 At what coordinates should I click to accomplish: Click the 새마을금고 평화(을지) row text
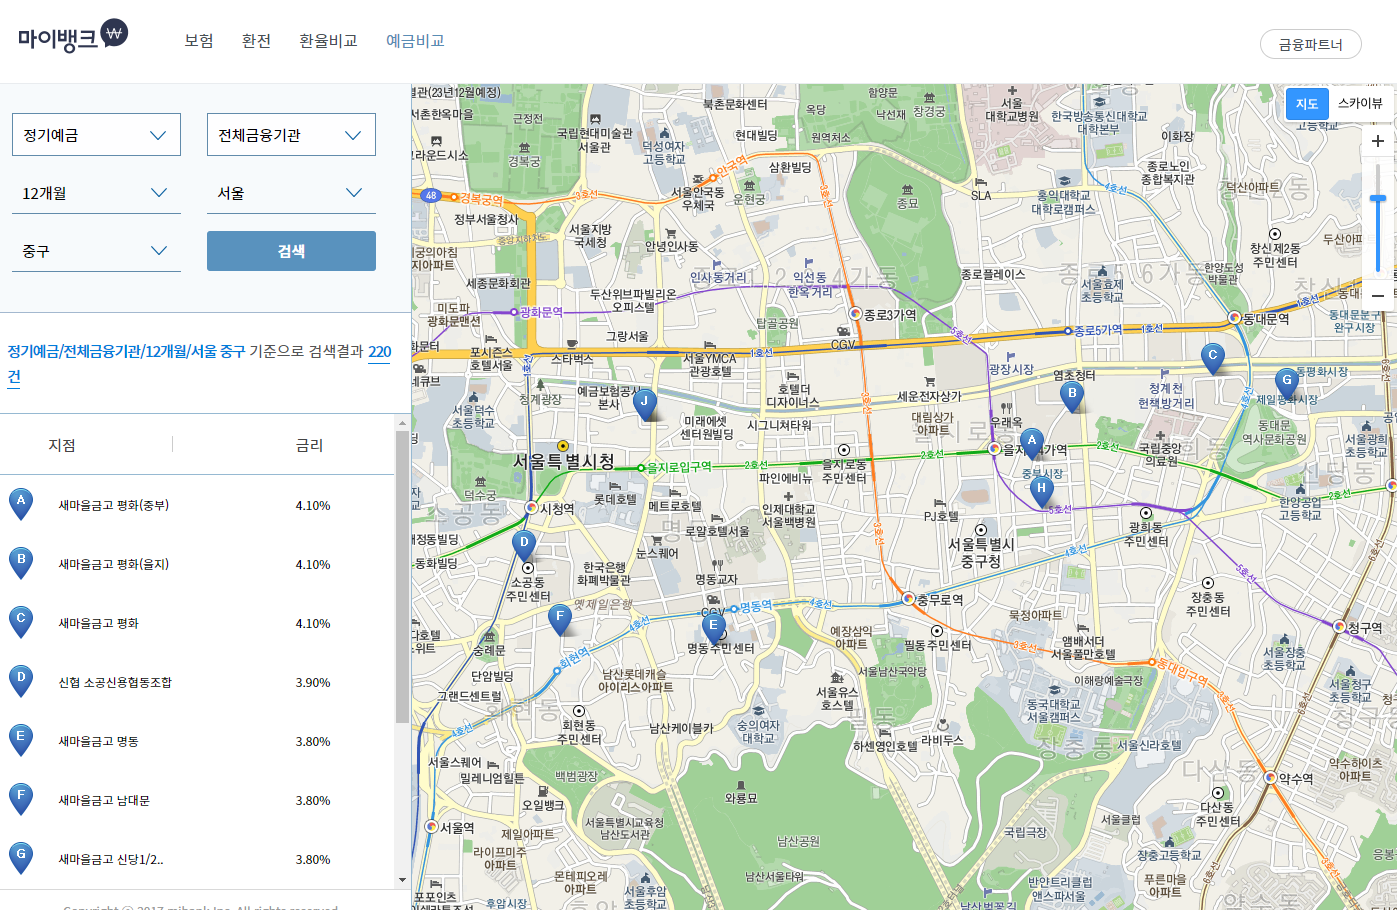point(114,564)
